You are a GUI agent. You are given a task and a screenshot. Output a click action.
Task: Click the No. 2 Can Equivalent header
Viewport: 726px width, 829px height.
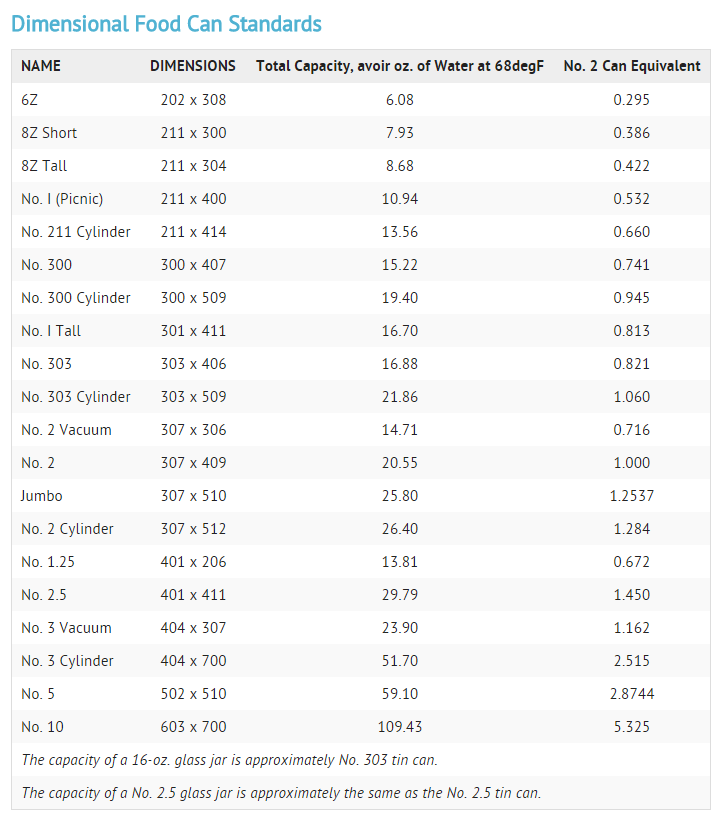coord(632,66)
